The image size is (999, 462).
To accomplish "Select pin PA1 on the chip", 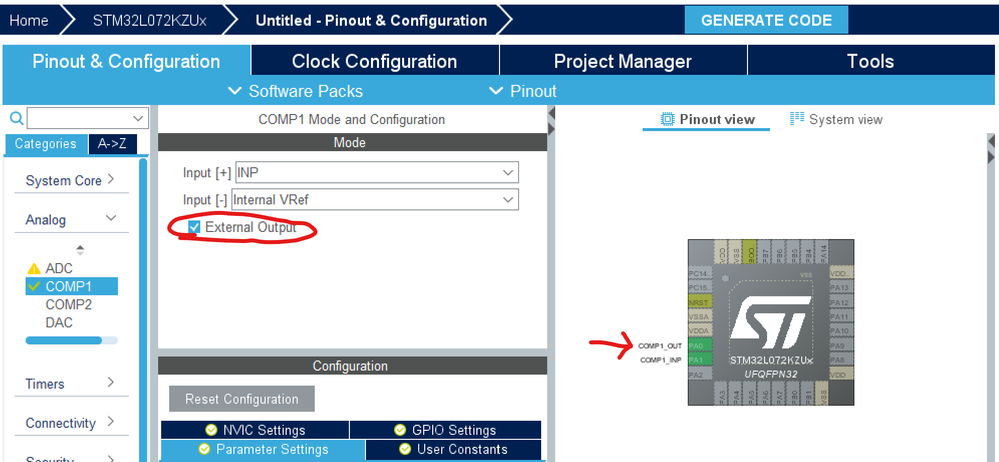I will pos(700,360).
